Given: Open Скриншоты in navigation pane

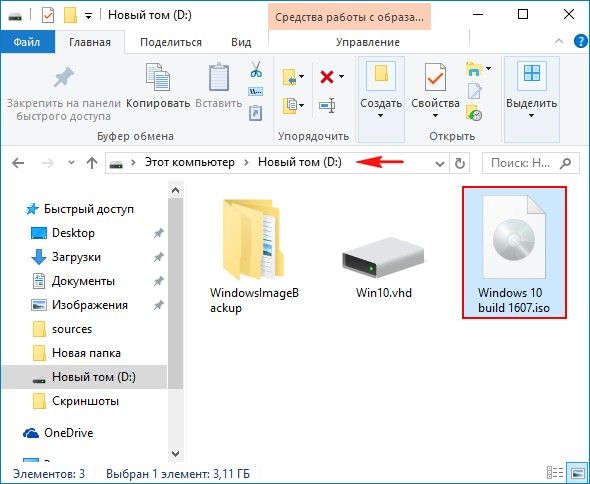Looking at the screenshot, I should coord(85,401).
